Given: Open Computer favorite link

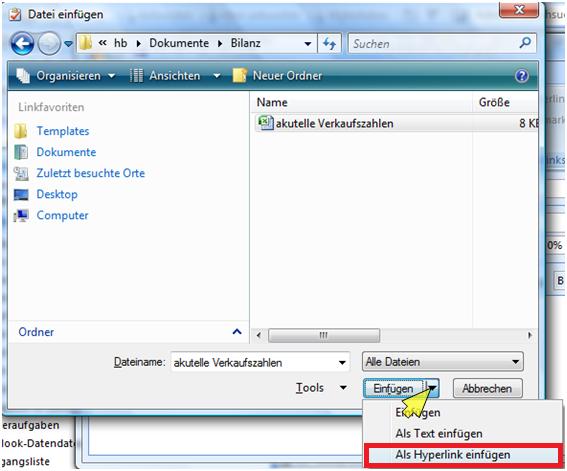Looking at the screenshot, I should 62,215.
